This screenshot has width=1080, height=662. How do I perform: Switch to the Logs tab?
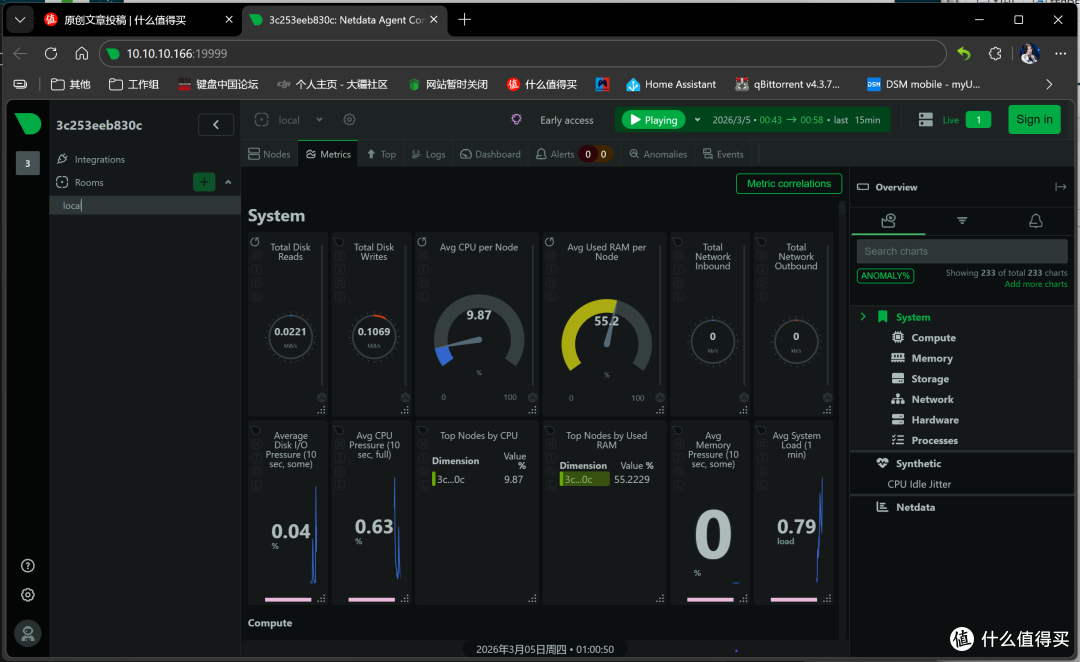click(x=428, y=154)
